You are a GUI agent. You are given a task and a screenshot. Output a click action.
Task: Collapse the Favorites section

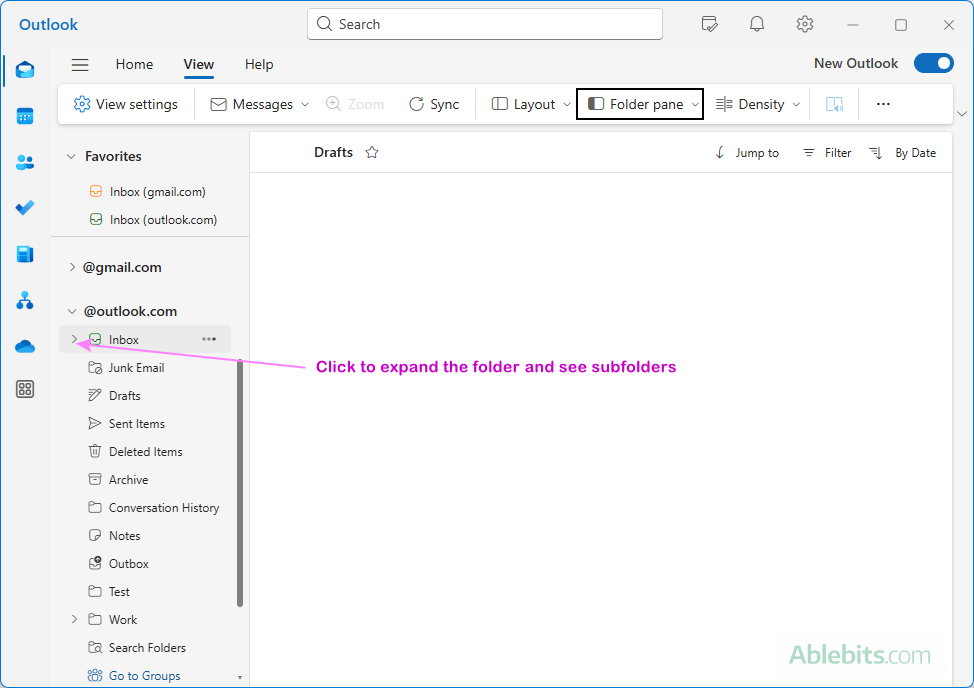click(71, 156)
